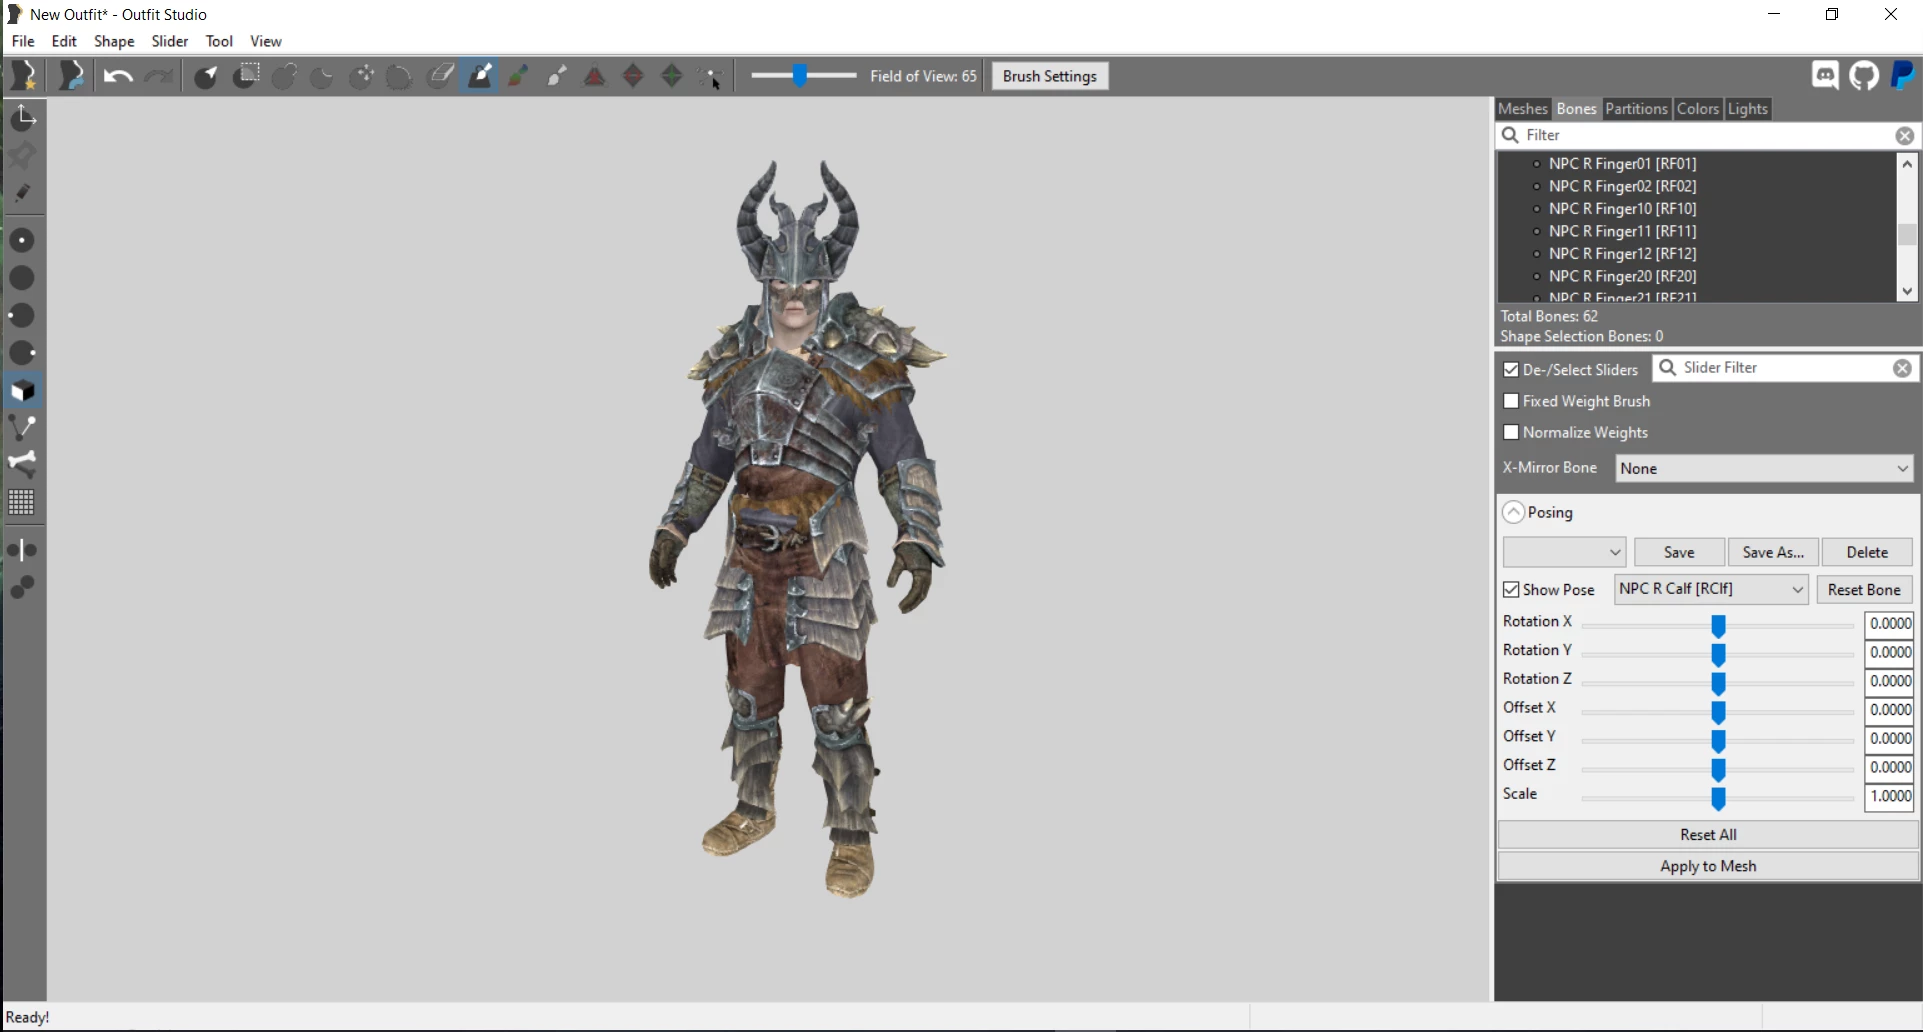This screenshot has height=1032, width=1923.
Task: Open the View menu
Action: click(x=266, y=41)
